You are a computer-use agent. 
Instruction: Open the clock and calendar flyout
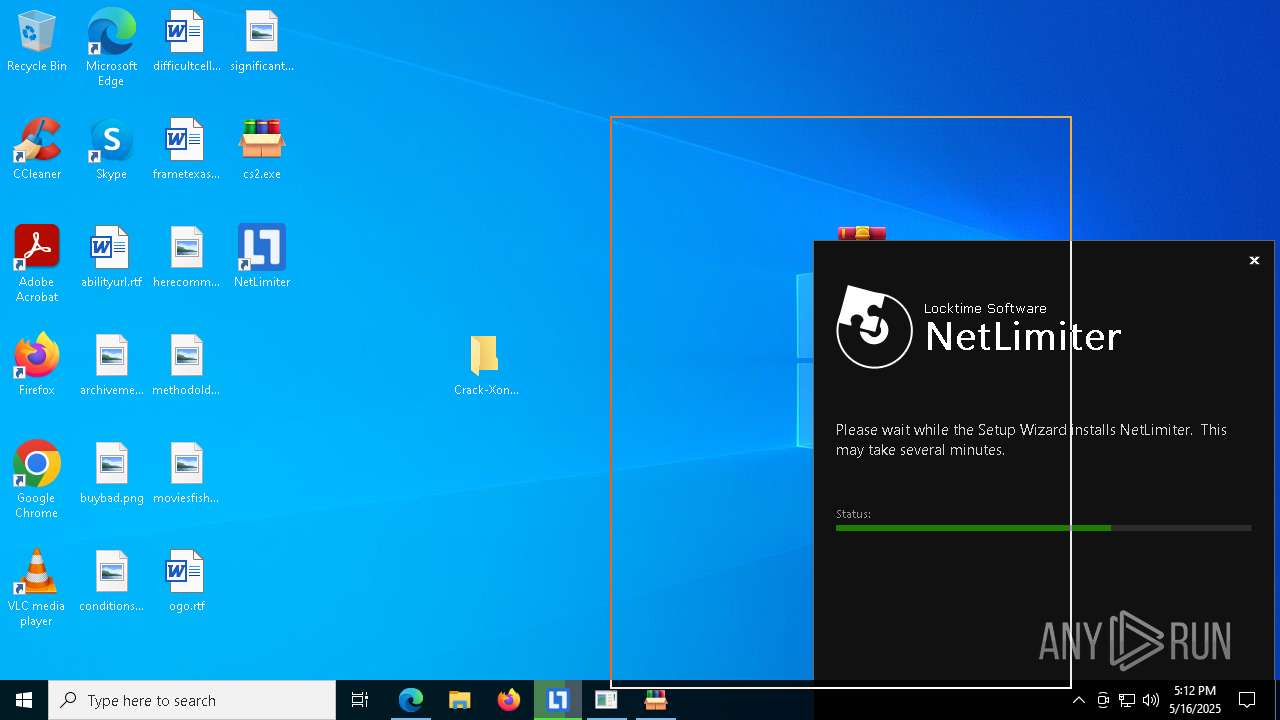click(1195, 700)
